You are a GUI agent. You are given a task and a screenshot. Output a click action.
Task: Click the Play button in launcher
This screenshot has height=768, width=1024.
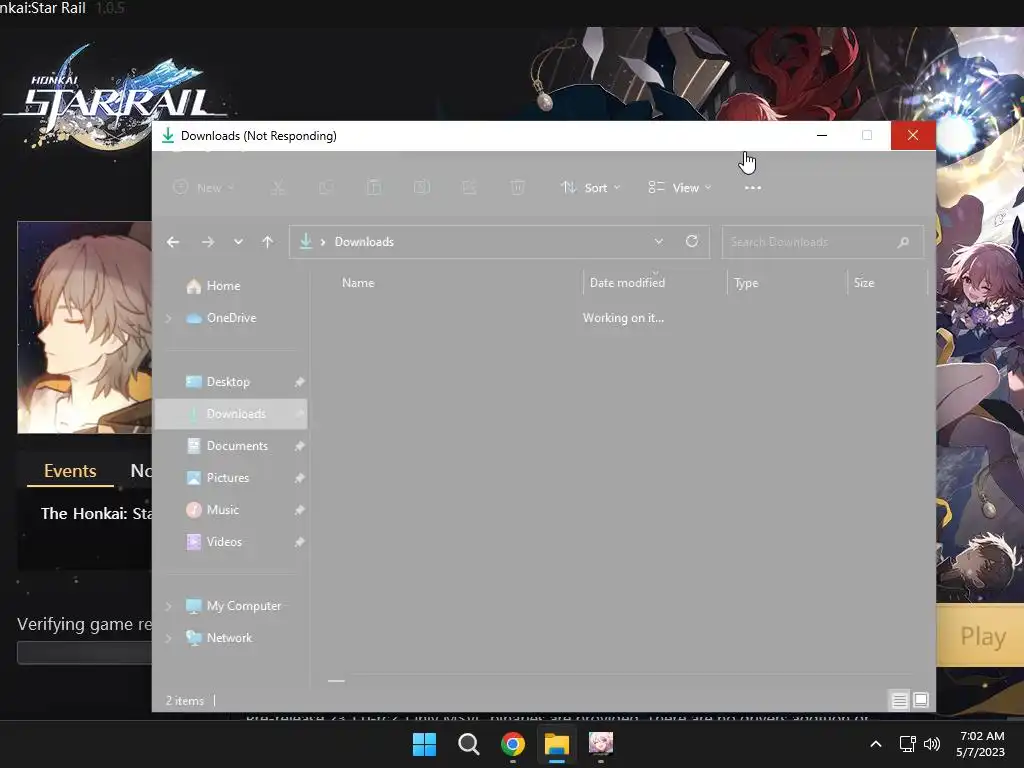click(x=982, y=636)
